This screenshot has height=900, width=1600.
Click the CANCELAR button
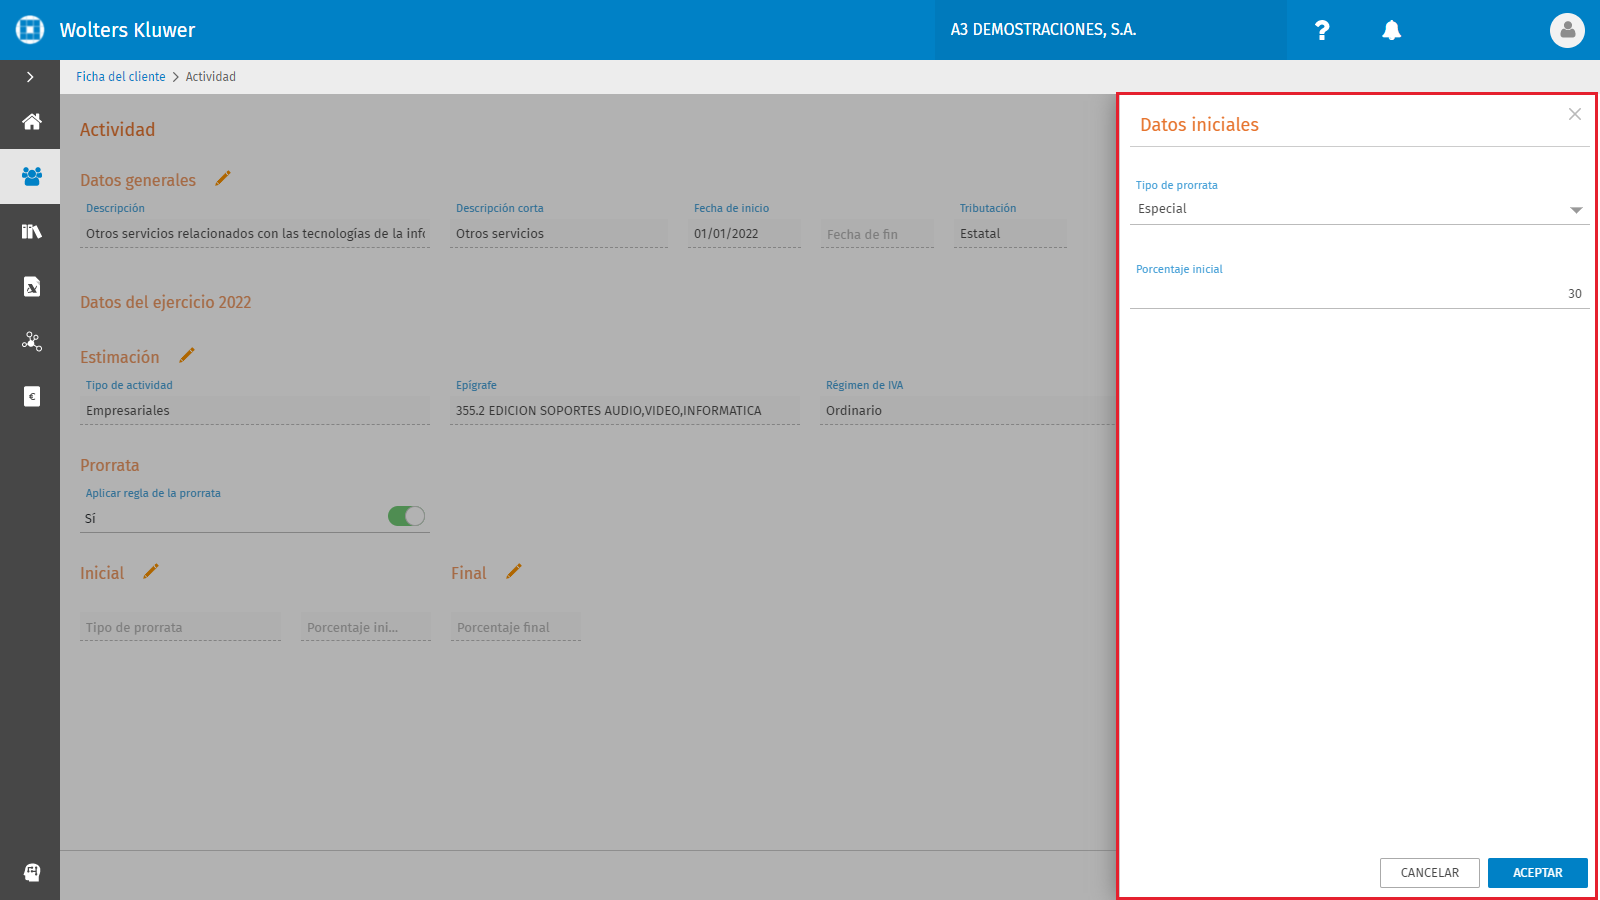pos(1429,873)
